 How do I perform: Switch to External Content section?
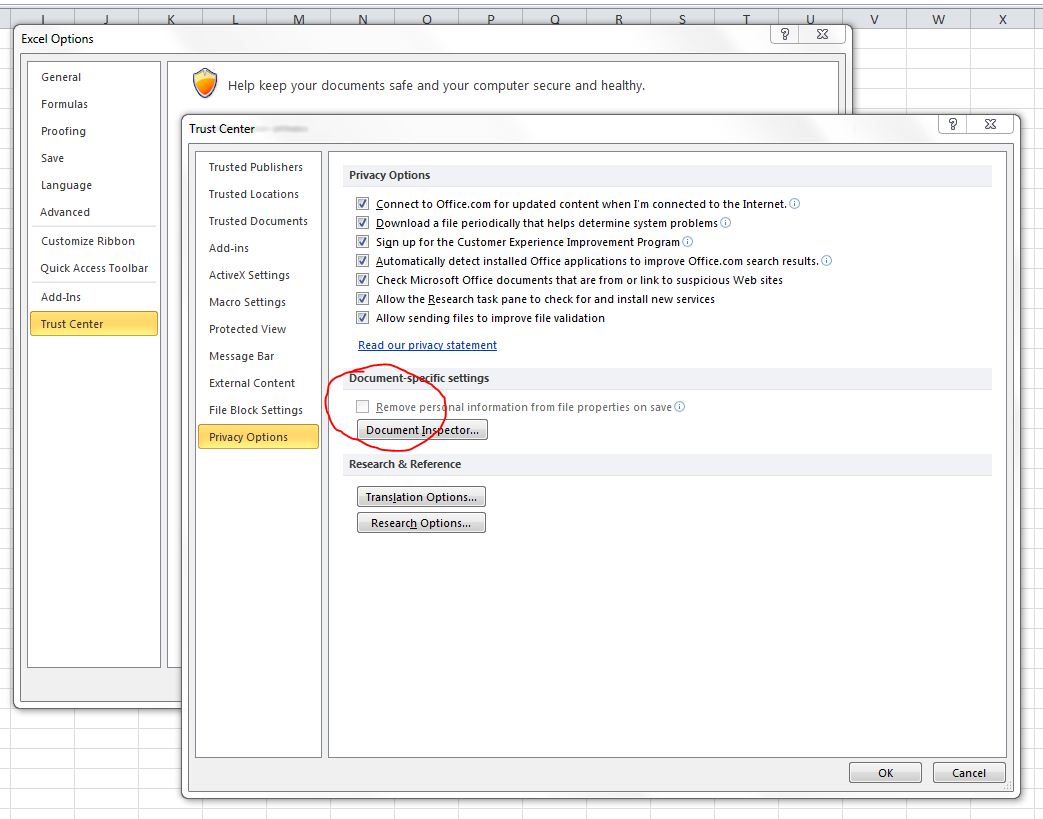coord(251,383)
